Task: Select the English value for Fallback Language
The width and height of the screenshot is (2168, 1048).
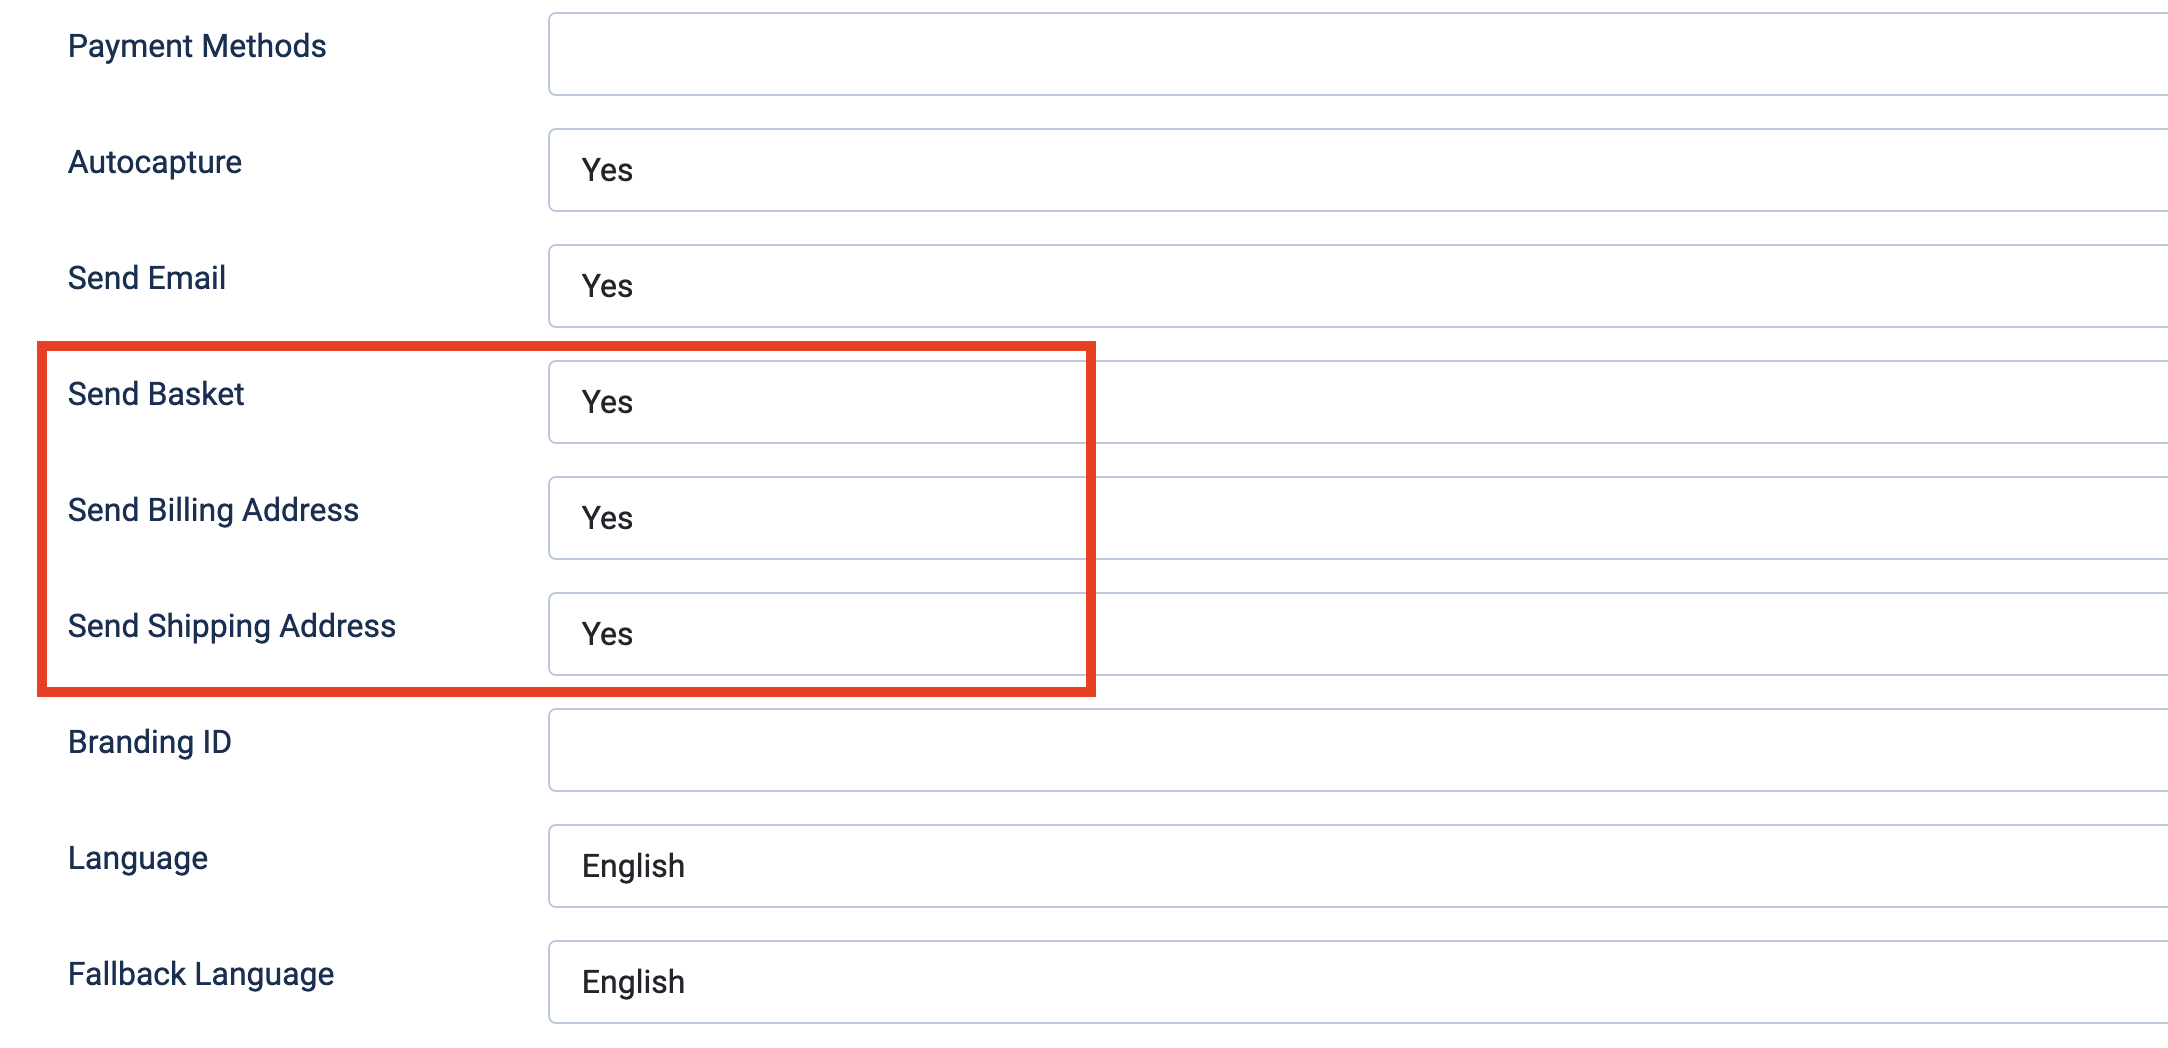Action: click(x=634, y=982)
